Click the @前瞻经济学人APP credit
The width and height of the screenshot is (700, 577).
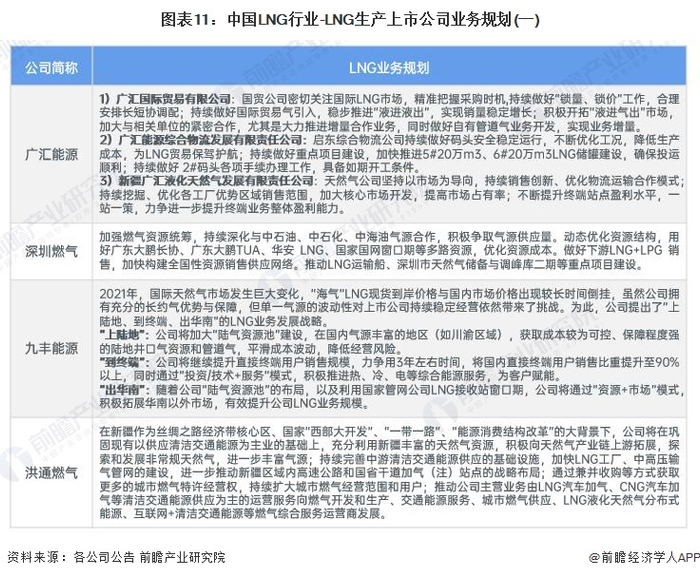(x=644, y=557)
